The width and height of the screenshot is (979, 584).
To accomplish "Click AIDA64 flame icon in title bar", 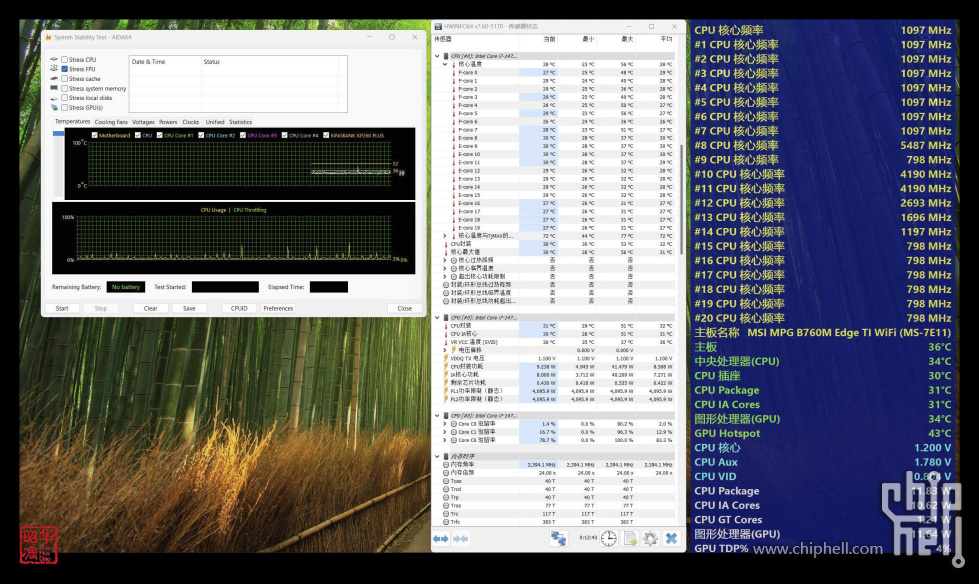I will pyautogui.click(x=48, y=37).
